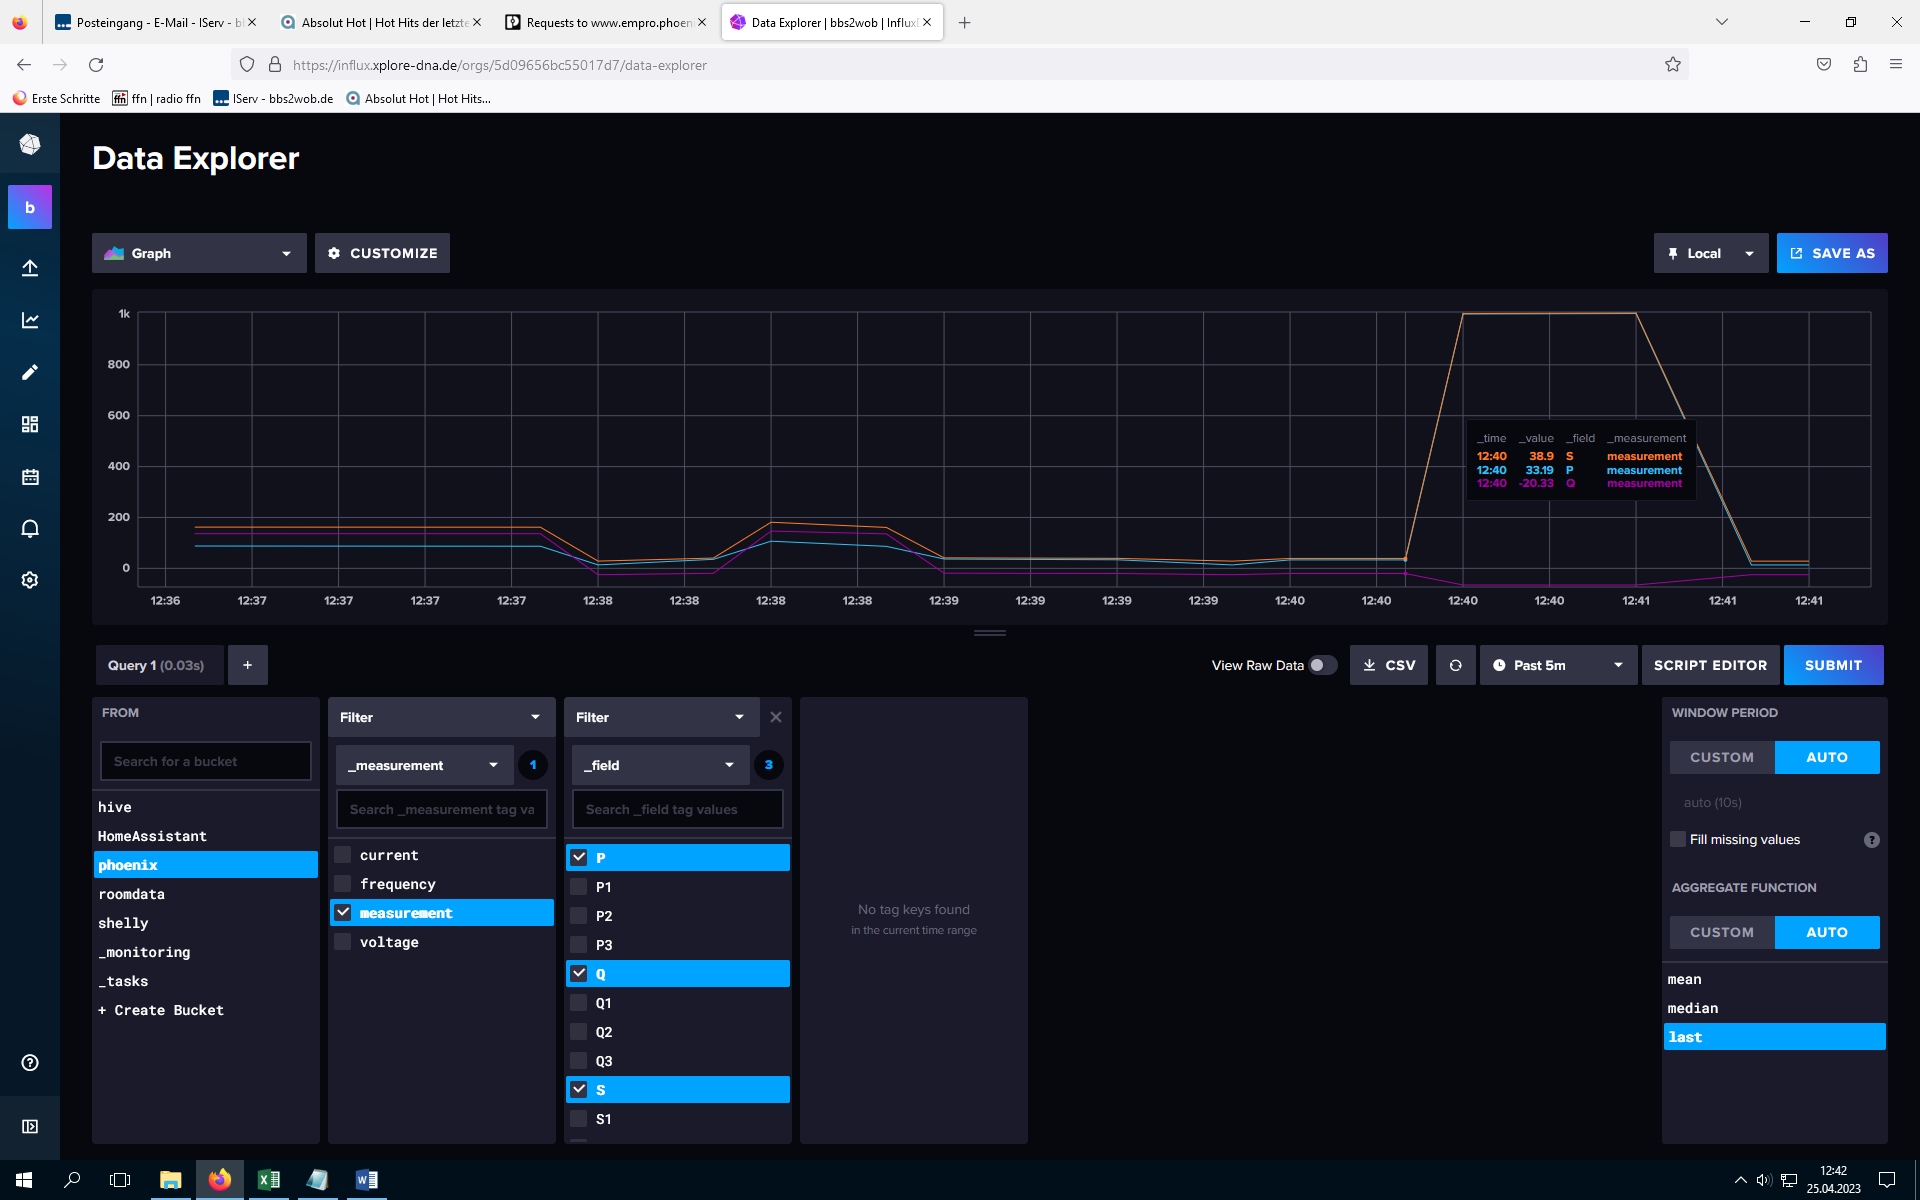This screenshot has height=1200, width=1920.
Task: Open Settings gear icon in sidebar
Action: point(30,580)
